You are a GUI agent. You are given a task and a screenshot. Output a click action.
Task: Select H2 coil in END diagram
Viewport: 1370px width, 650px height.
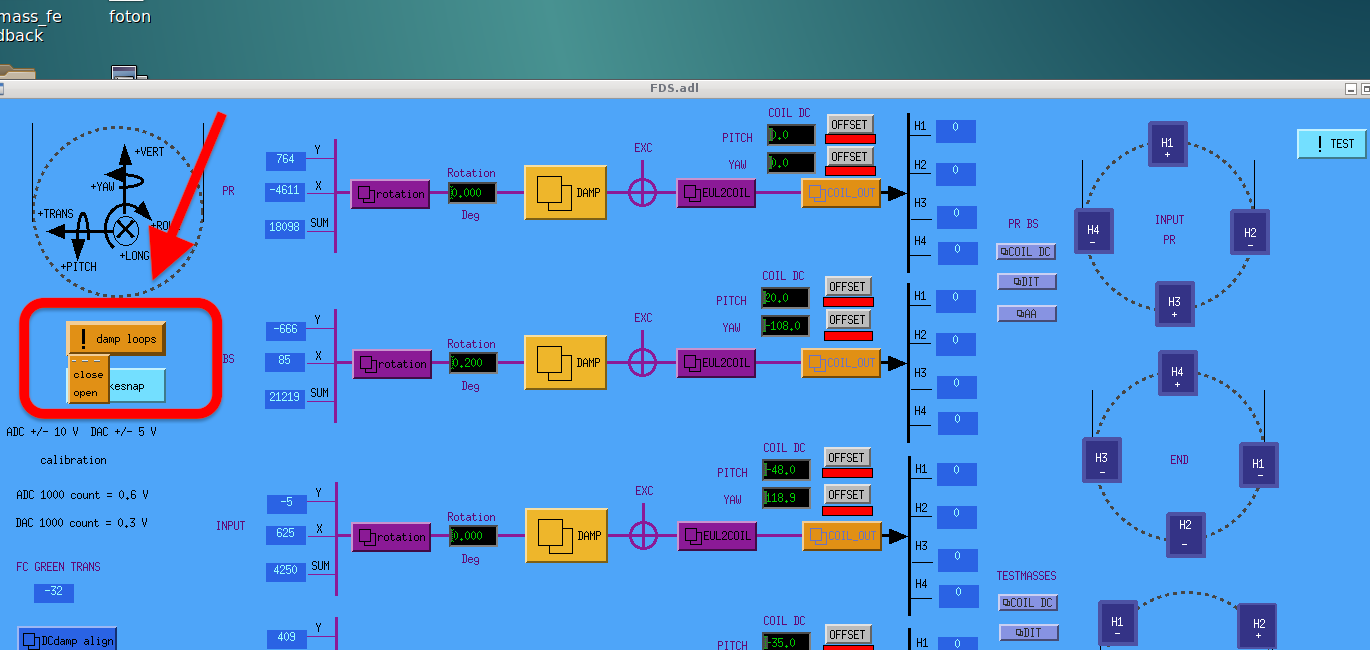point(1185,535)
